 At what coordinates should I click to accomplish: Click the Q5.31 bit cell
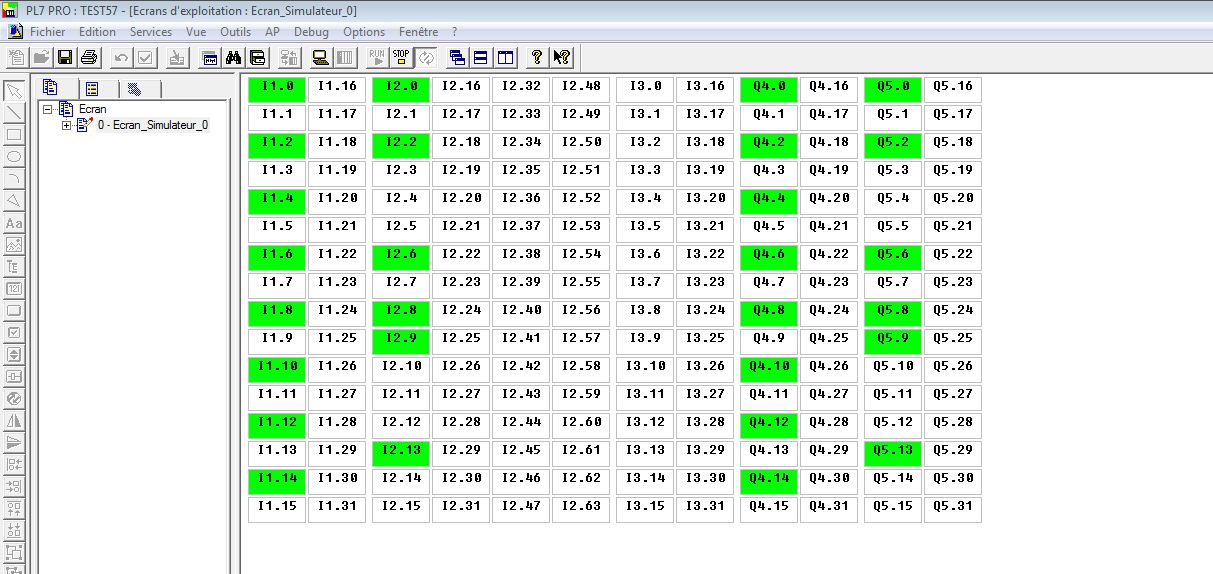tap(952, 507)
